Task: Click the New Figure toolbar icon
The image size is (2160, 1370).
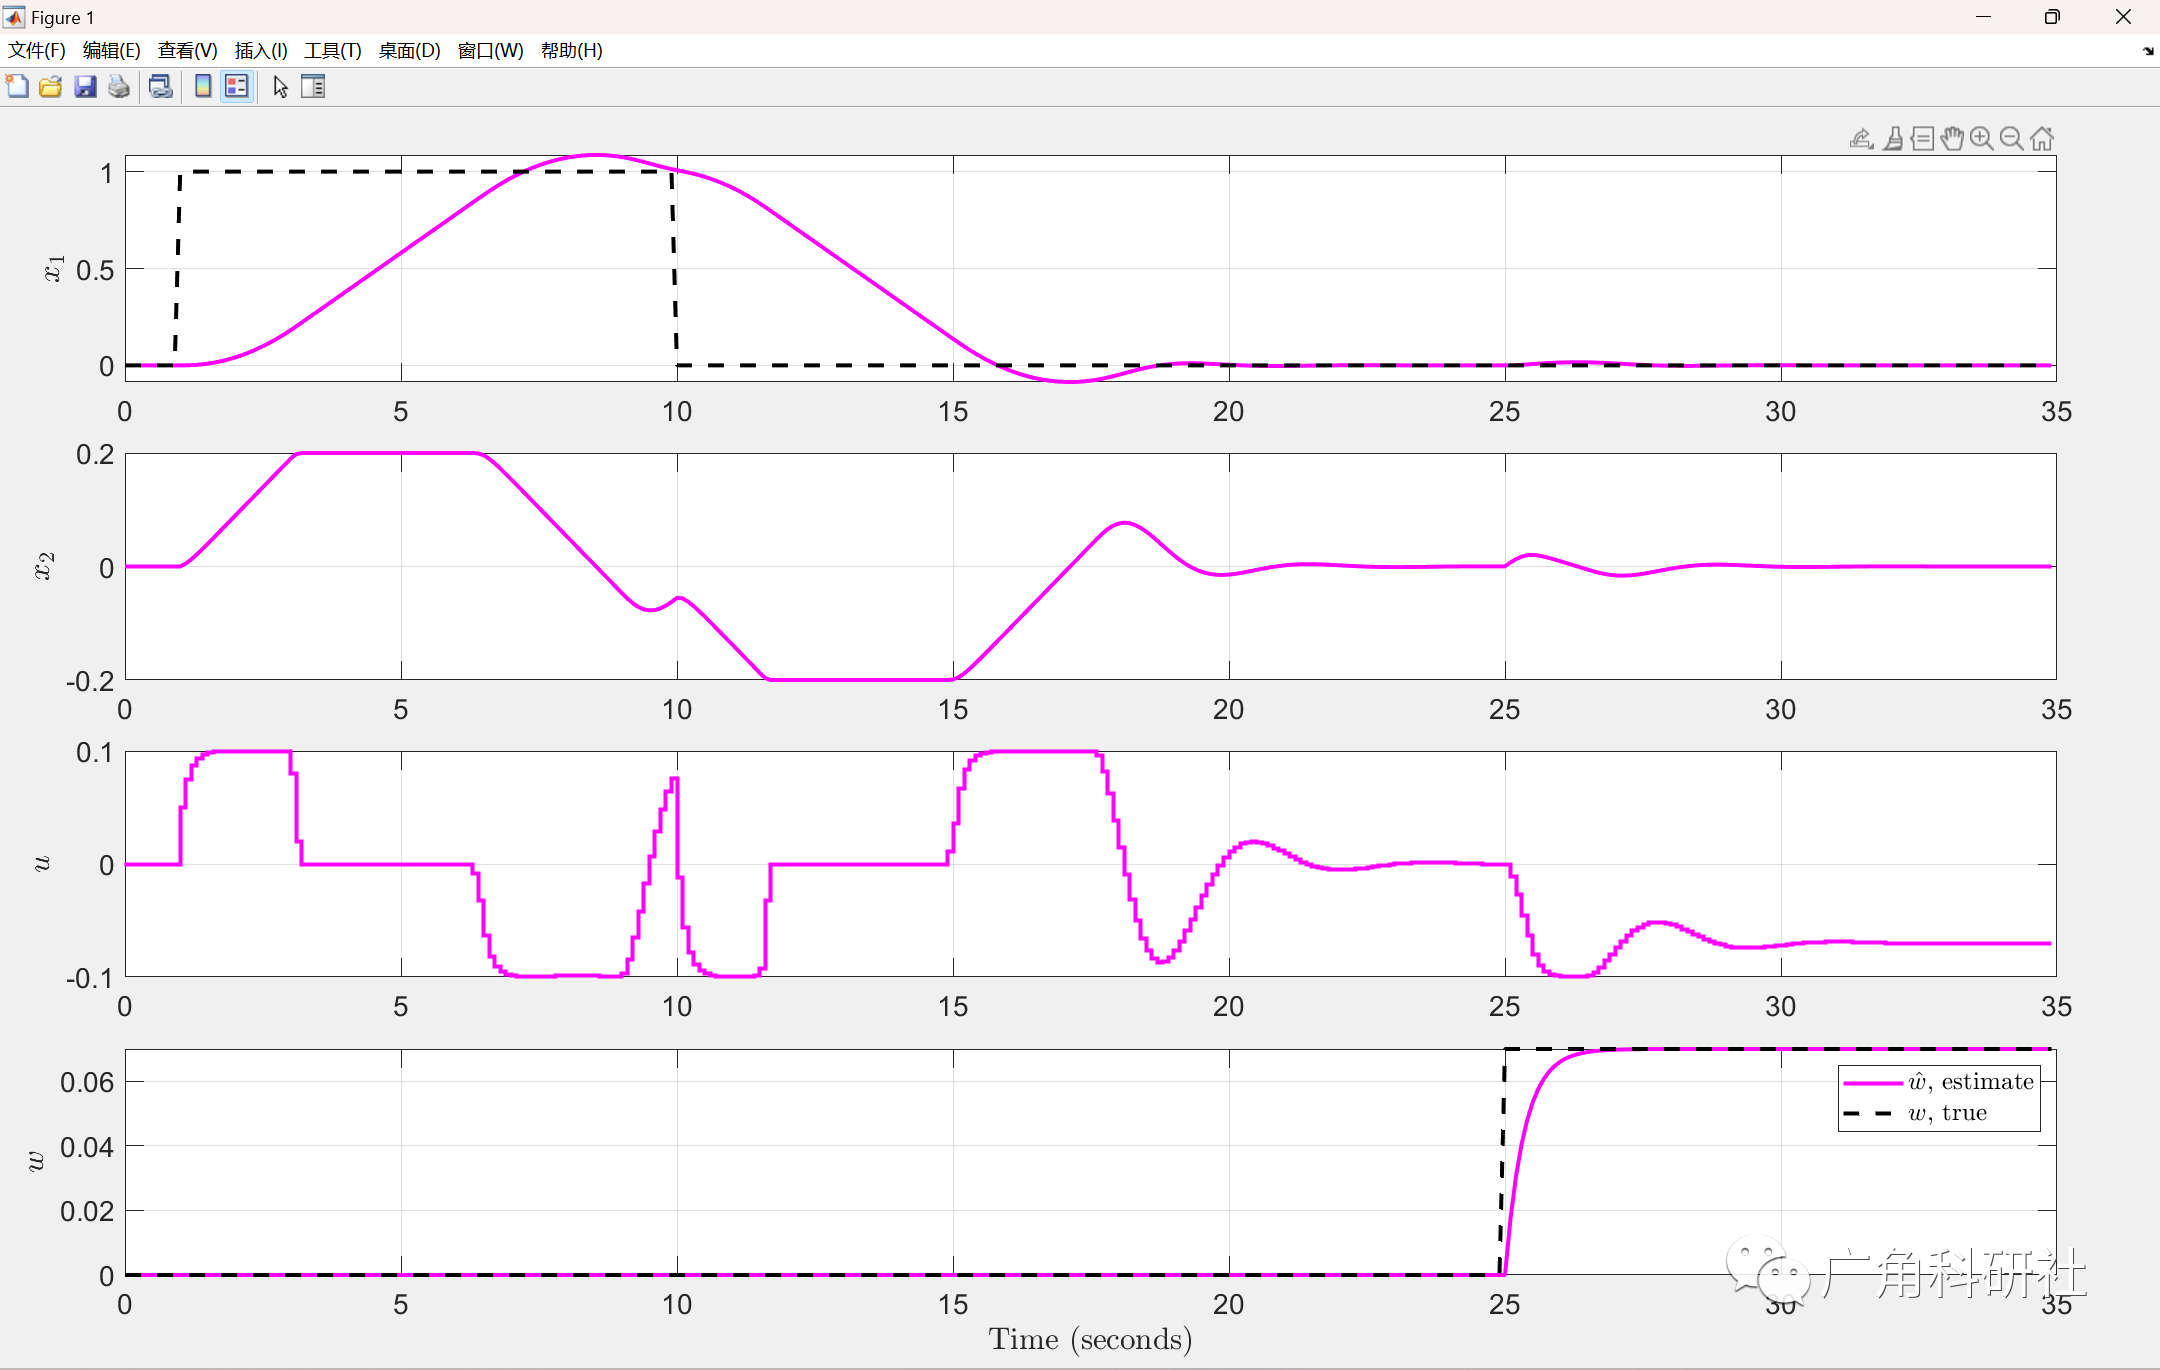Action: (x=17, y=87)
